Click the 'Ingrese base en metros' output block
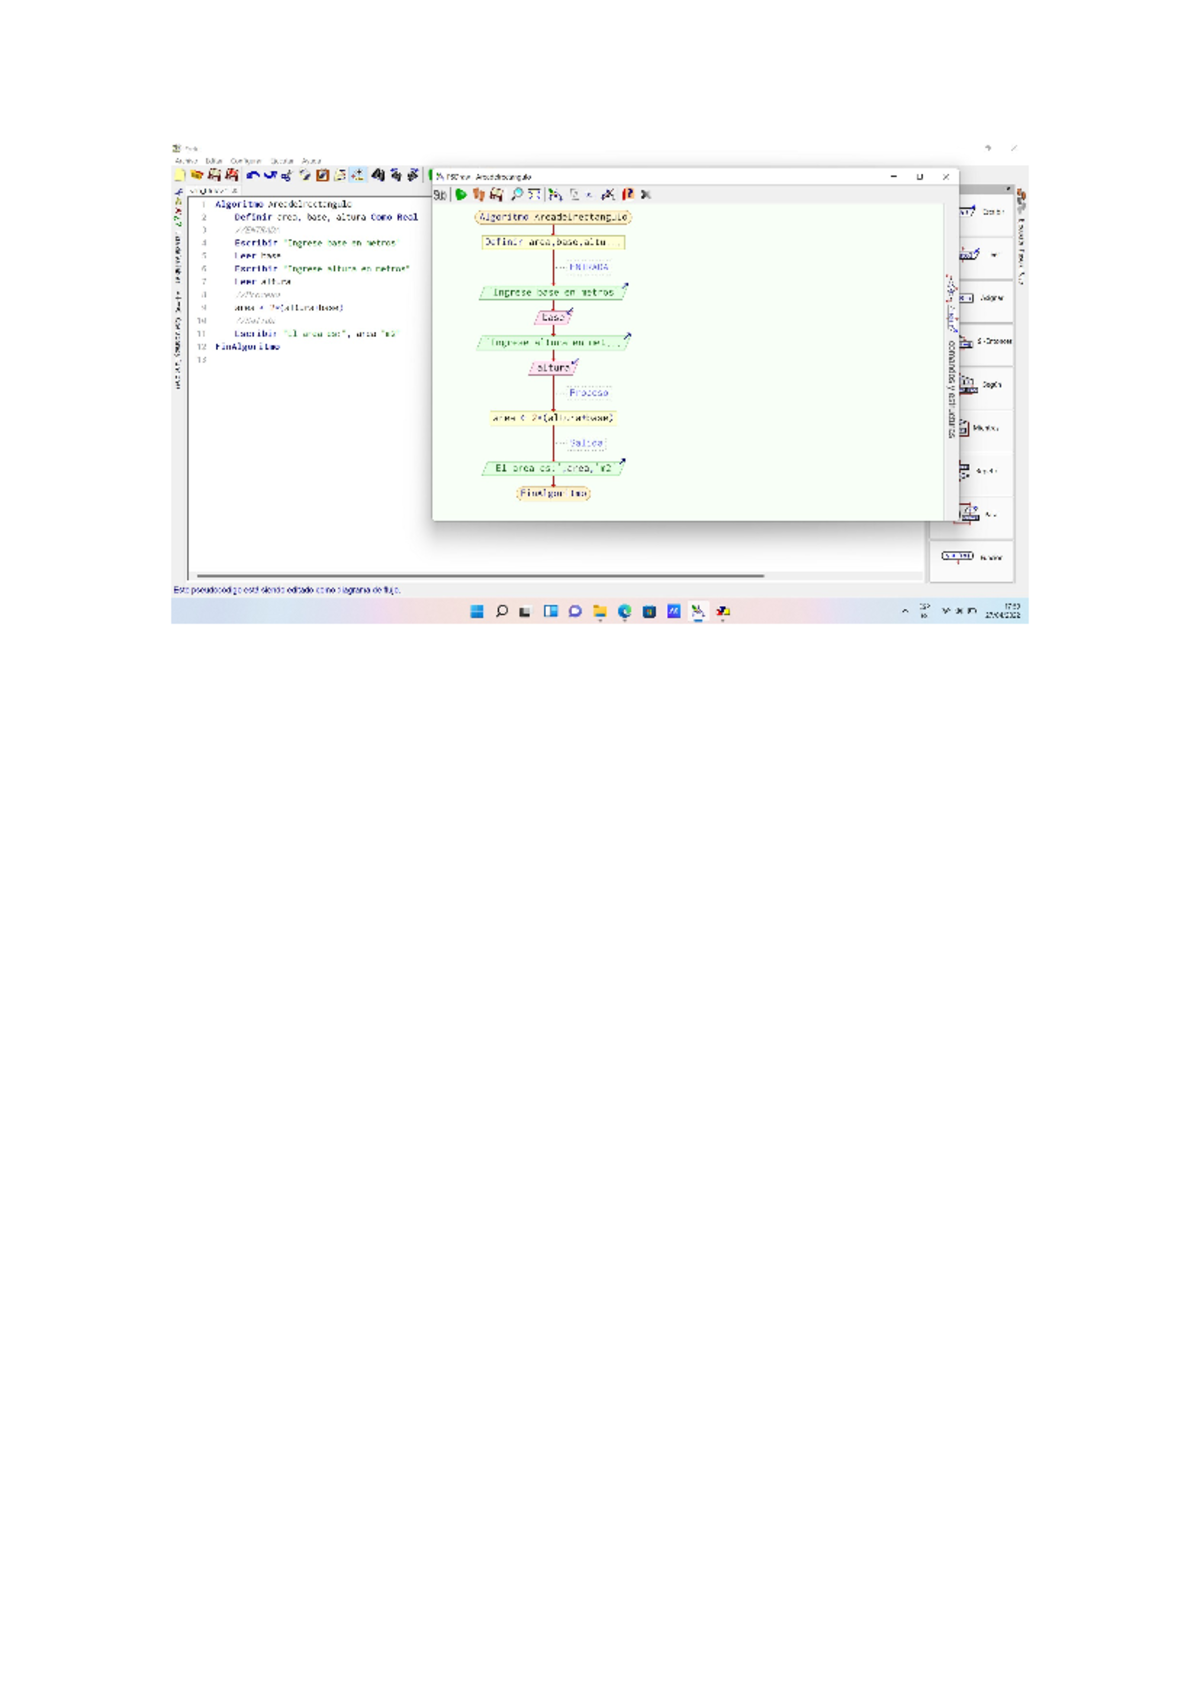The height and width of the screenshot is (1696, 1200). click(553, 293)
